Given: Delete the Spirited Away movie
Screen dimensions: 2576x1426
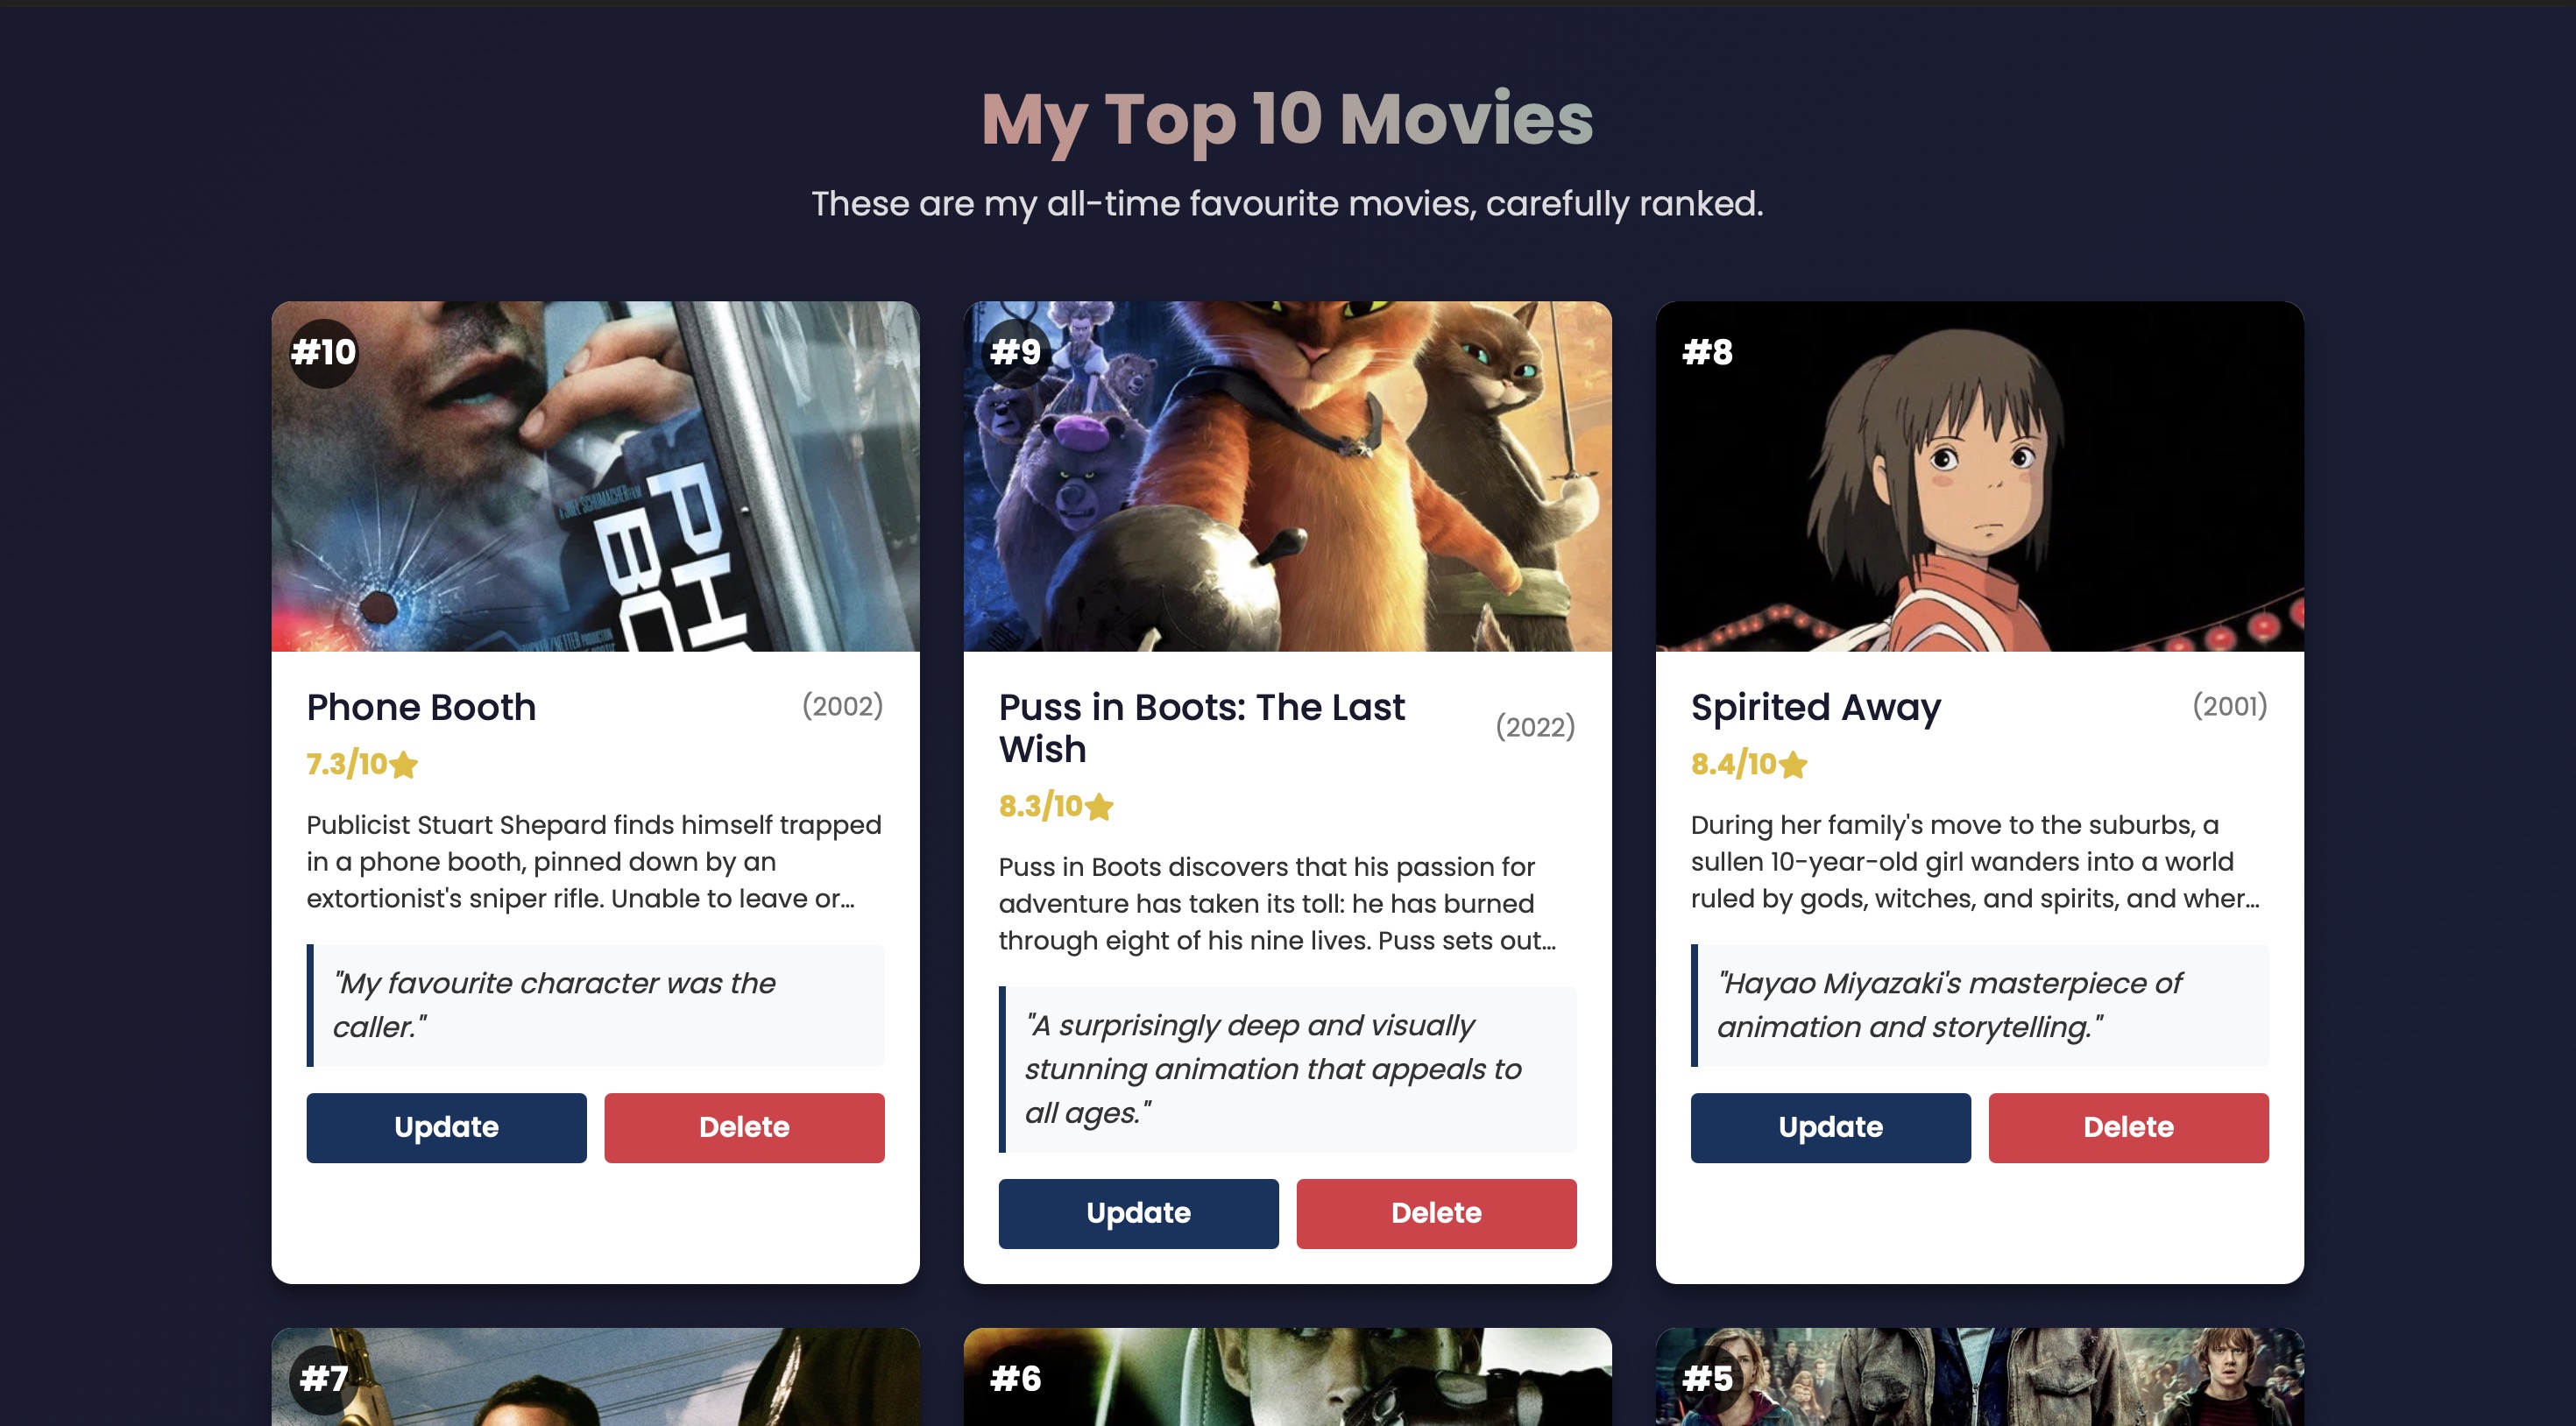Looking at the screenshot, I should (x=2128, y=1127).
